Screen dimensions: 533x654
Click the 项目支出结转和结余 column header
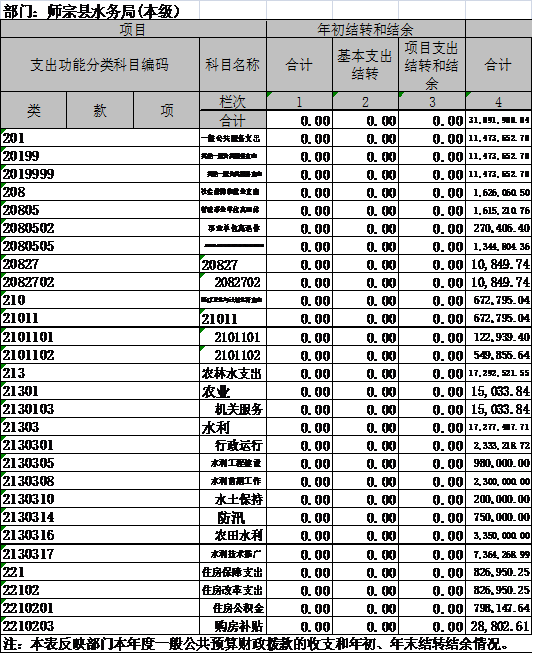[x=432, y=65]
